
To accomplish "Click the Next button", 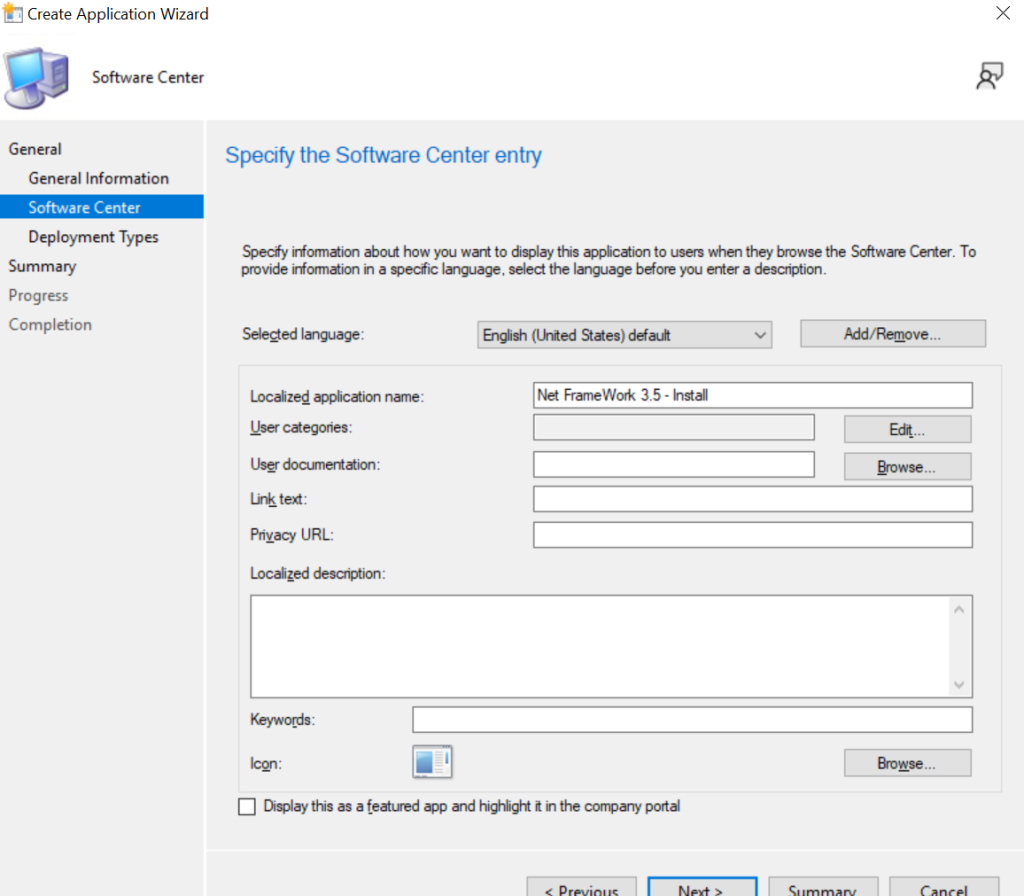I will [x=702, y=887].
